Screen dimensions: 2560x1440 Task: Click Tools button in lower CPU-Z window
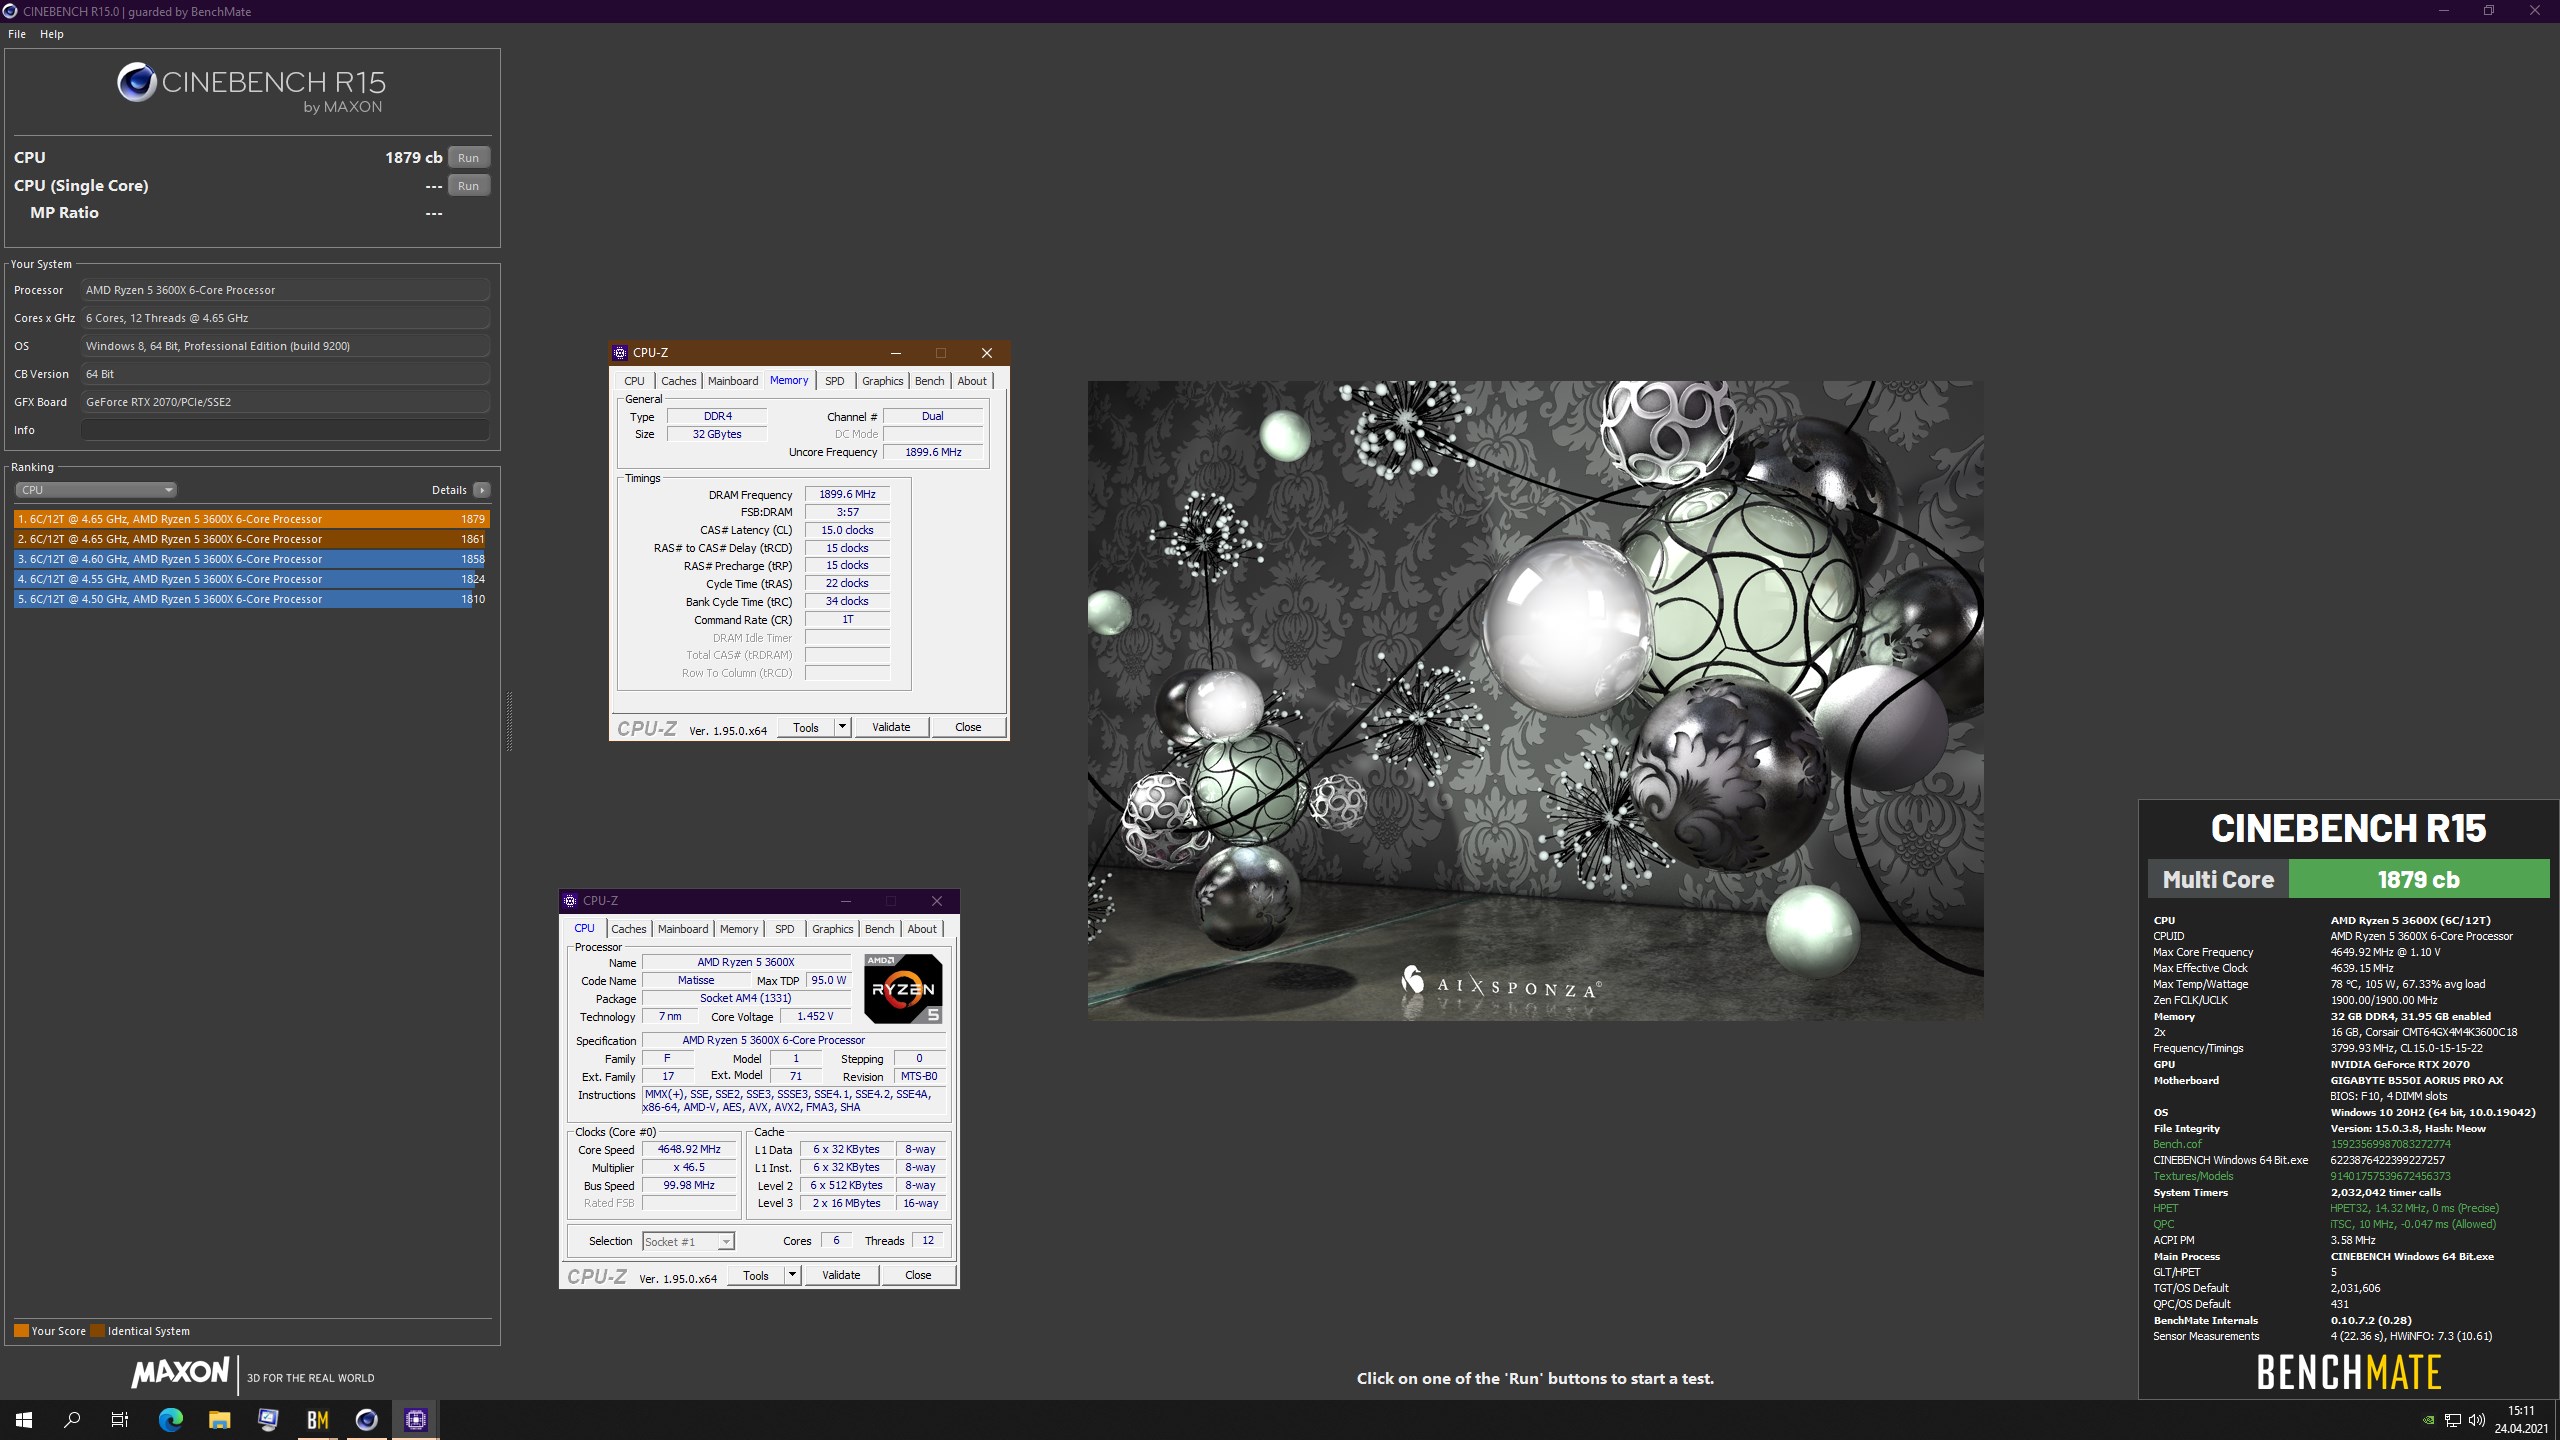756,1275
